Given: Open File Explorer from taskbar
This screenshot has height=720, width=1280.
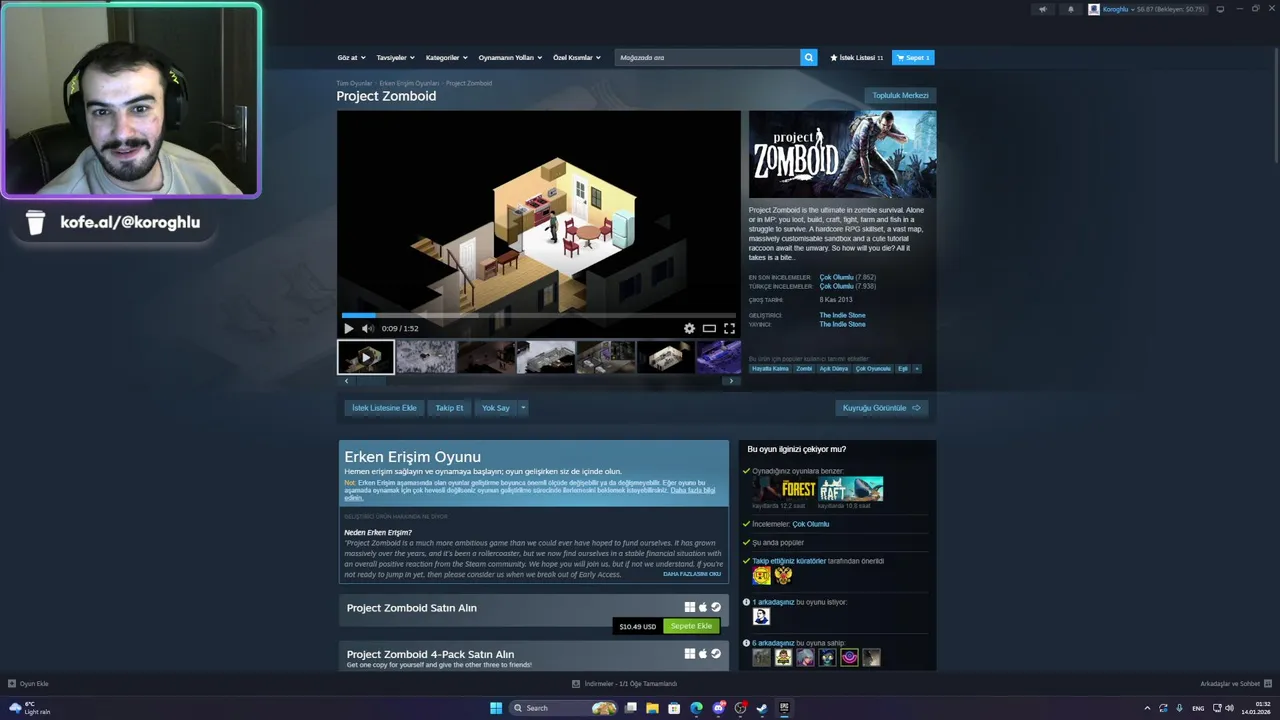Looking at the screenshot, I should [x=652, y=708].
